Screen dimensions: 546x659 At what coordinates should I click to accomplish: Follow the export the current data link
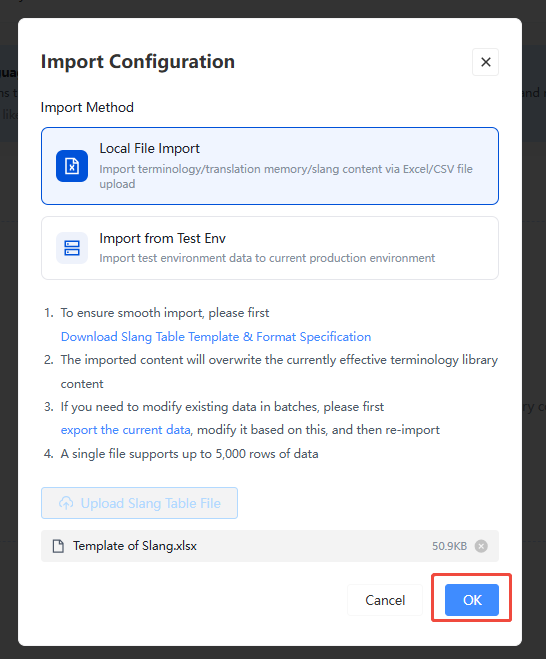(x=125, y=430)
